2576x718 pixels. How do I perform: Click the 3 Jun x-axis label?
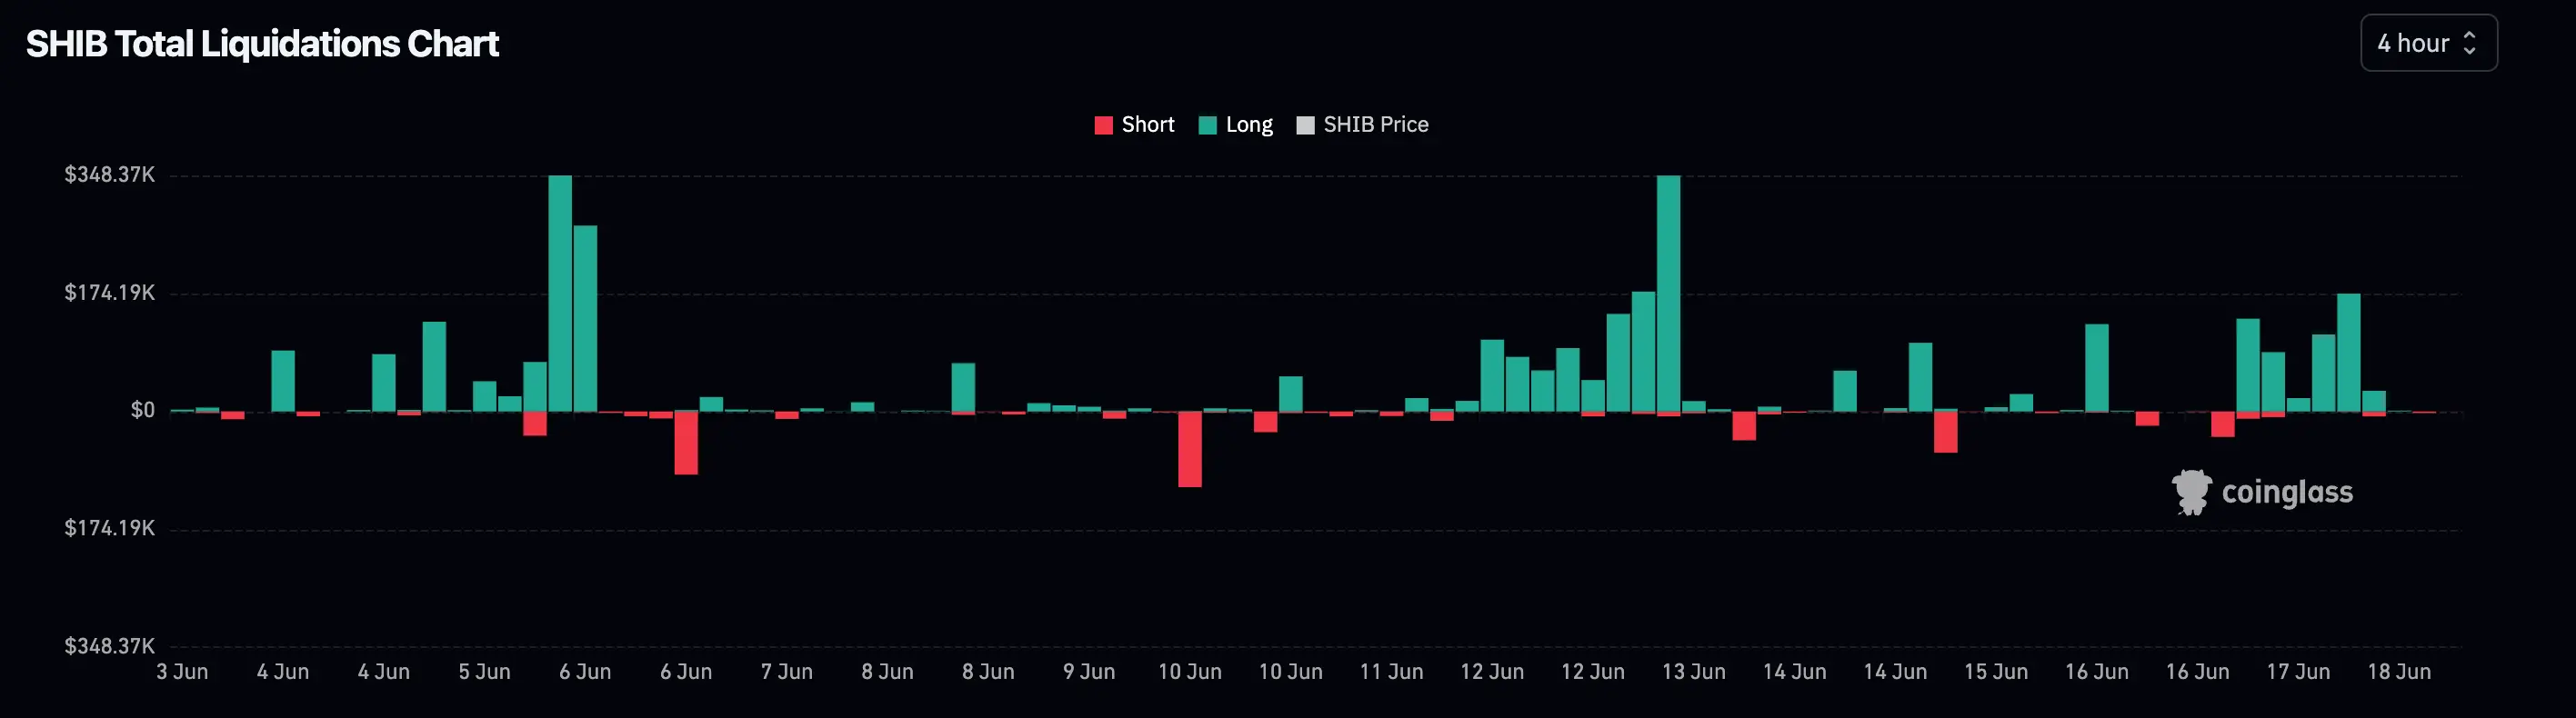tap(182, 672)
